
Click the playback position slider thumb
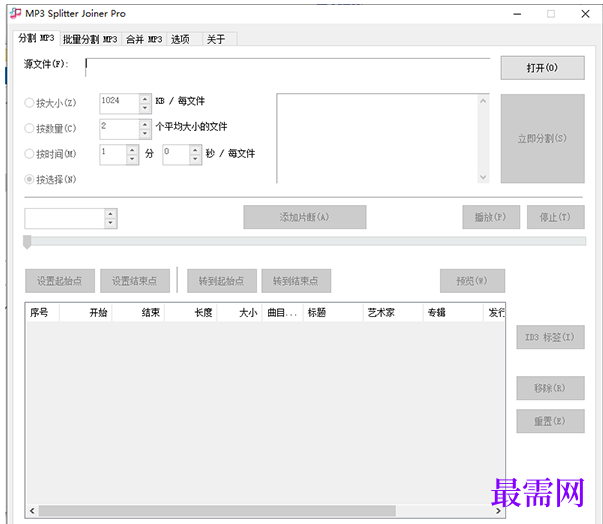27,242
